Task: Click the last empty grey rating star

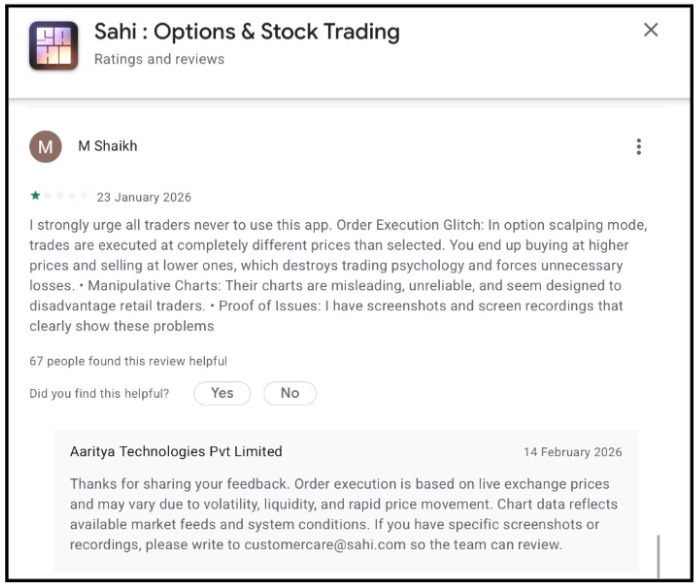Action: click(x=84, y=196)
